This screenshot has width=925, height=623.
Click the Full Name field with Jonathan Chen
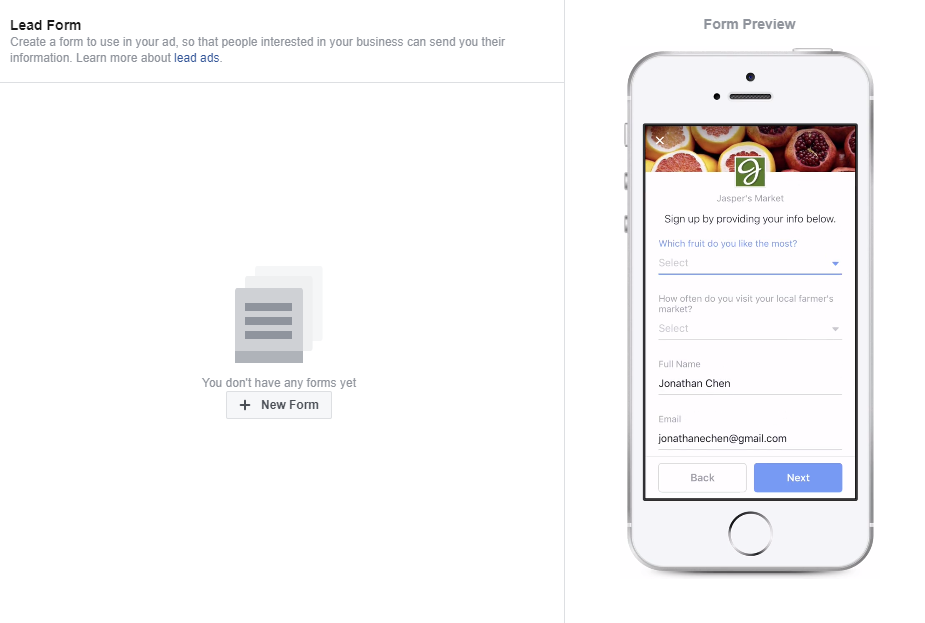[x=750, y=383]
